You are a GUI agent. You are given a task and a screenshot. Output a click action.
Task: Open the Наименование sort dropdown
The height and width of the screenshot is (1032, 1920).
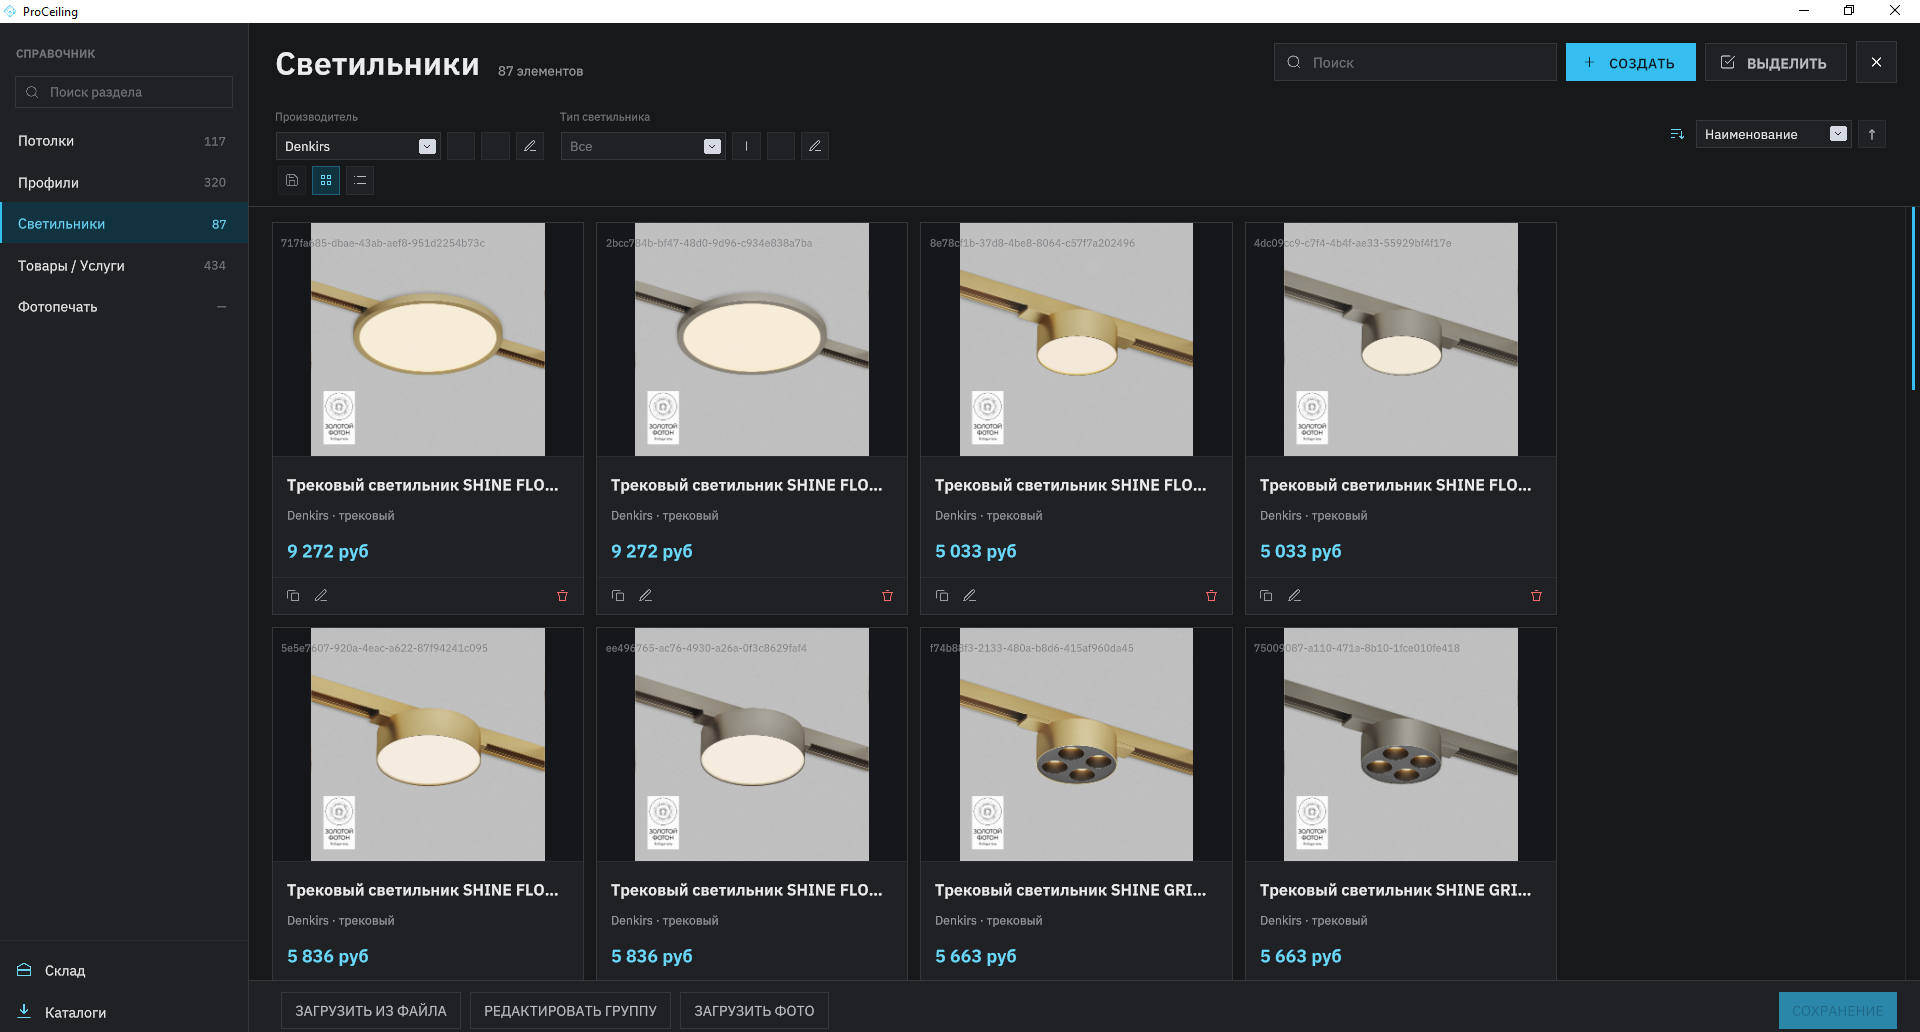click(1773, 134)
